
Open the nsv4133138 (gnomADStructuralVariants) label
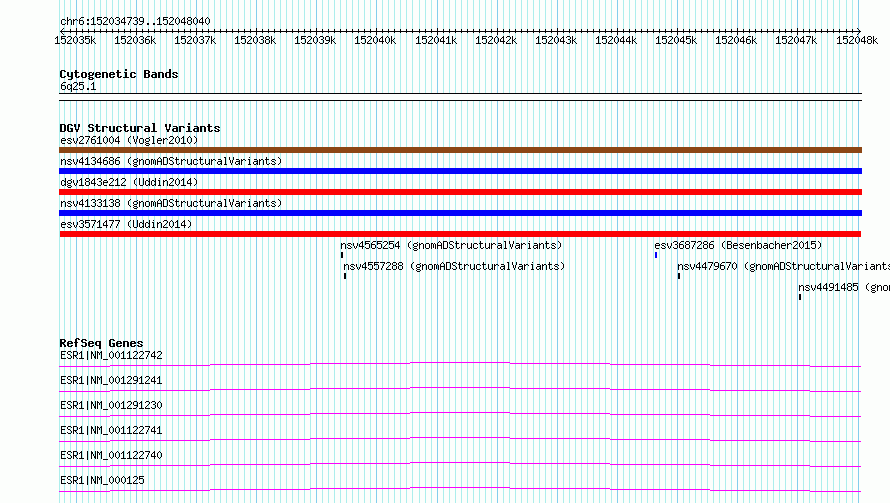point(171,203)
